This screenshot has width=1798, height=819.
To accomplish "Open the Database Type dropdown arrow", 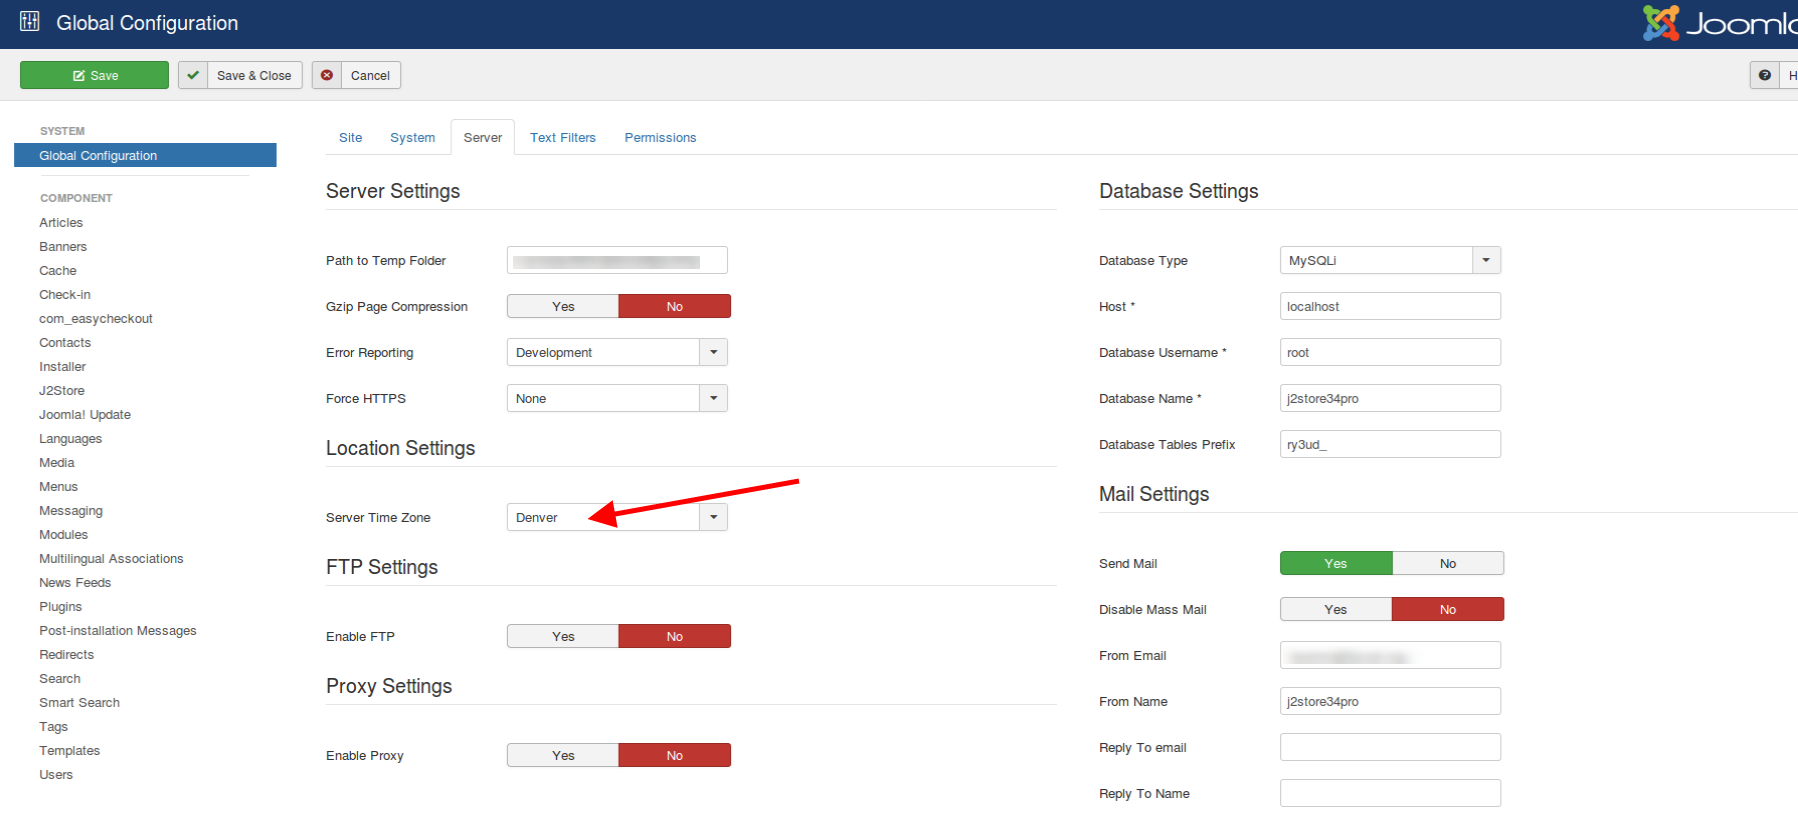I will (x=1486, y=261).
